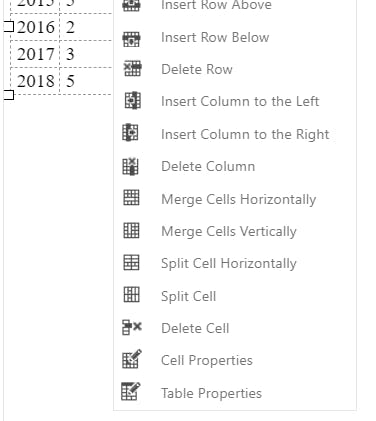Viewport: 376px width, 421px height.
Task: Click the Split Cell Horizontally icon
Action: pos(131,263)
